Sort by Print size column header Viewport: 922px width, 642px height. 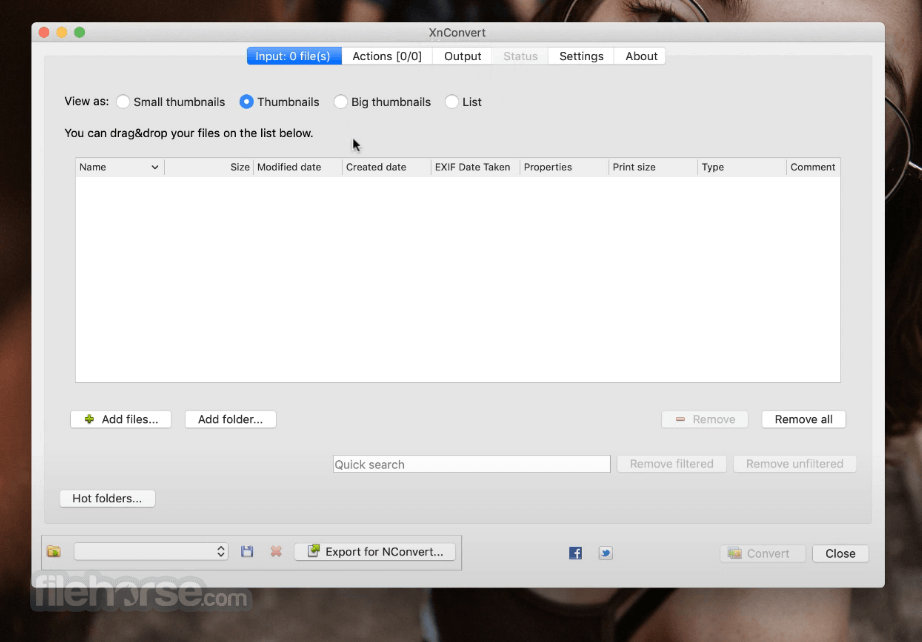tap(653, 167)
